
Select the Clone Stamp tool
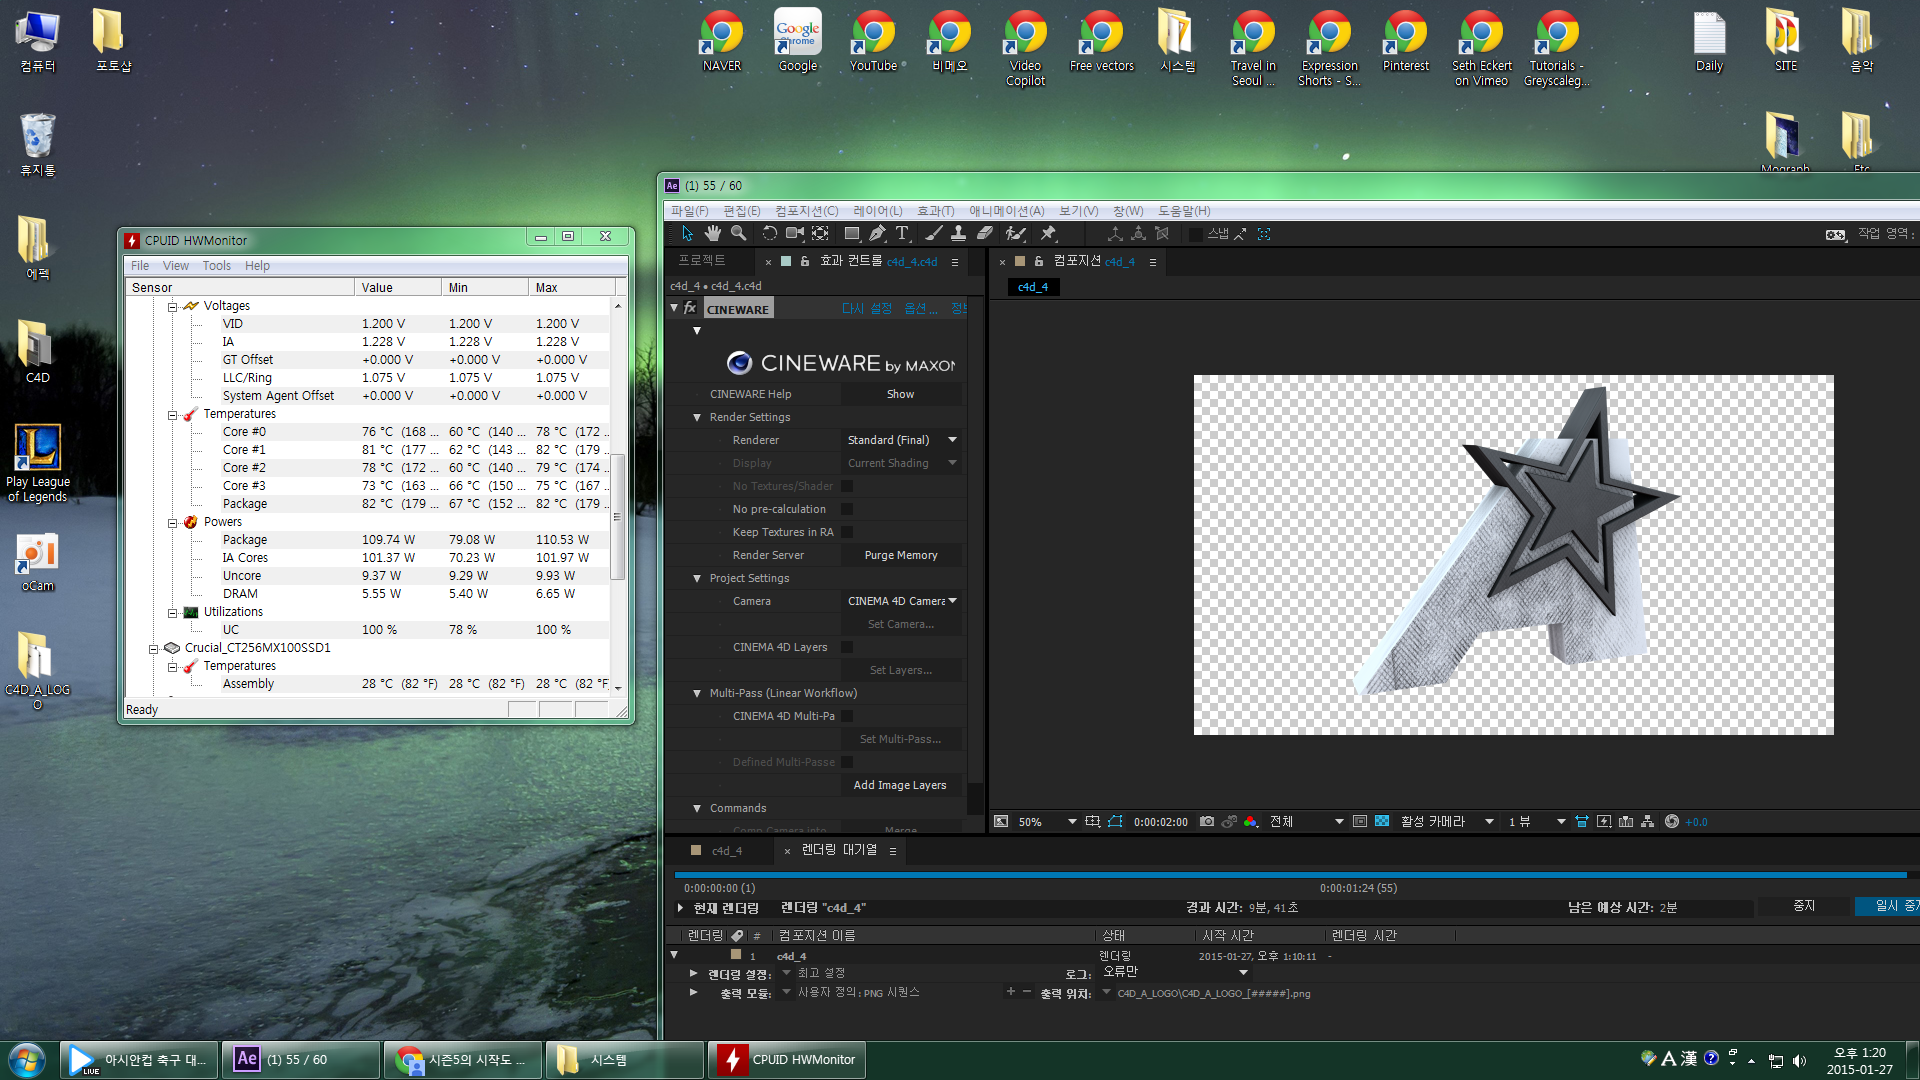coord(958,233)
